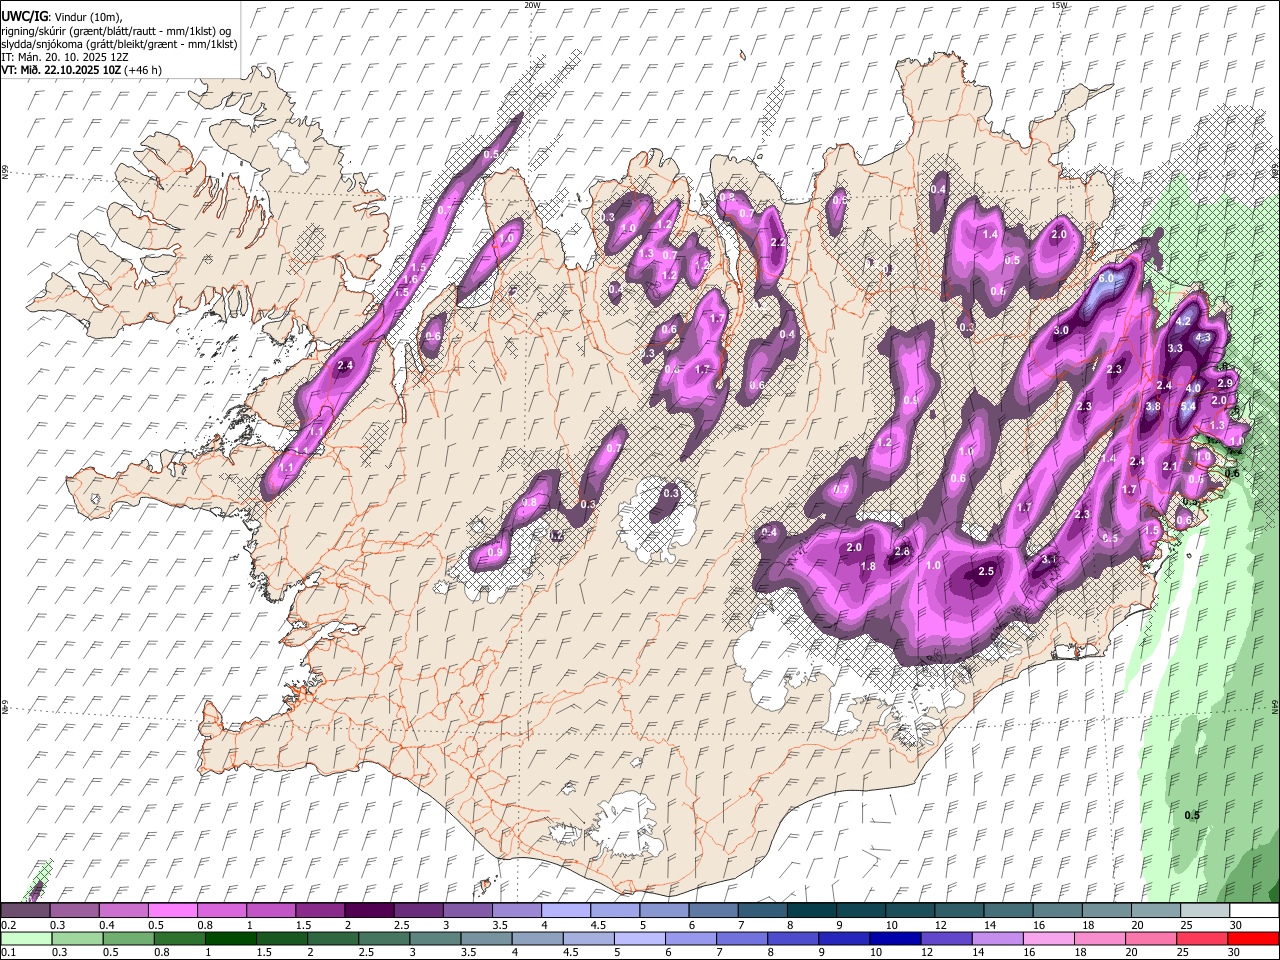Click the 10 label in the upper legend row
This screenshot has height=960, width=1280.
click(891, 925)
